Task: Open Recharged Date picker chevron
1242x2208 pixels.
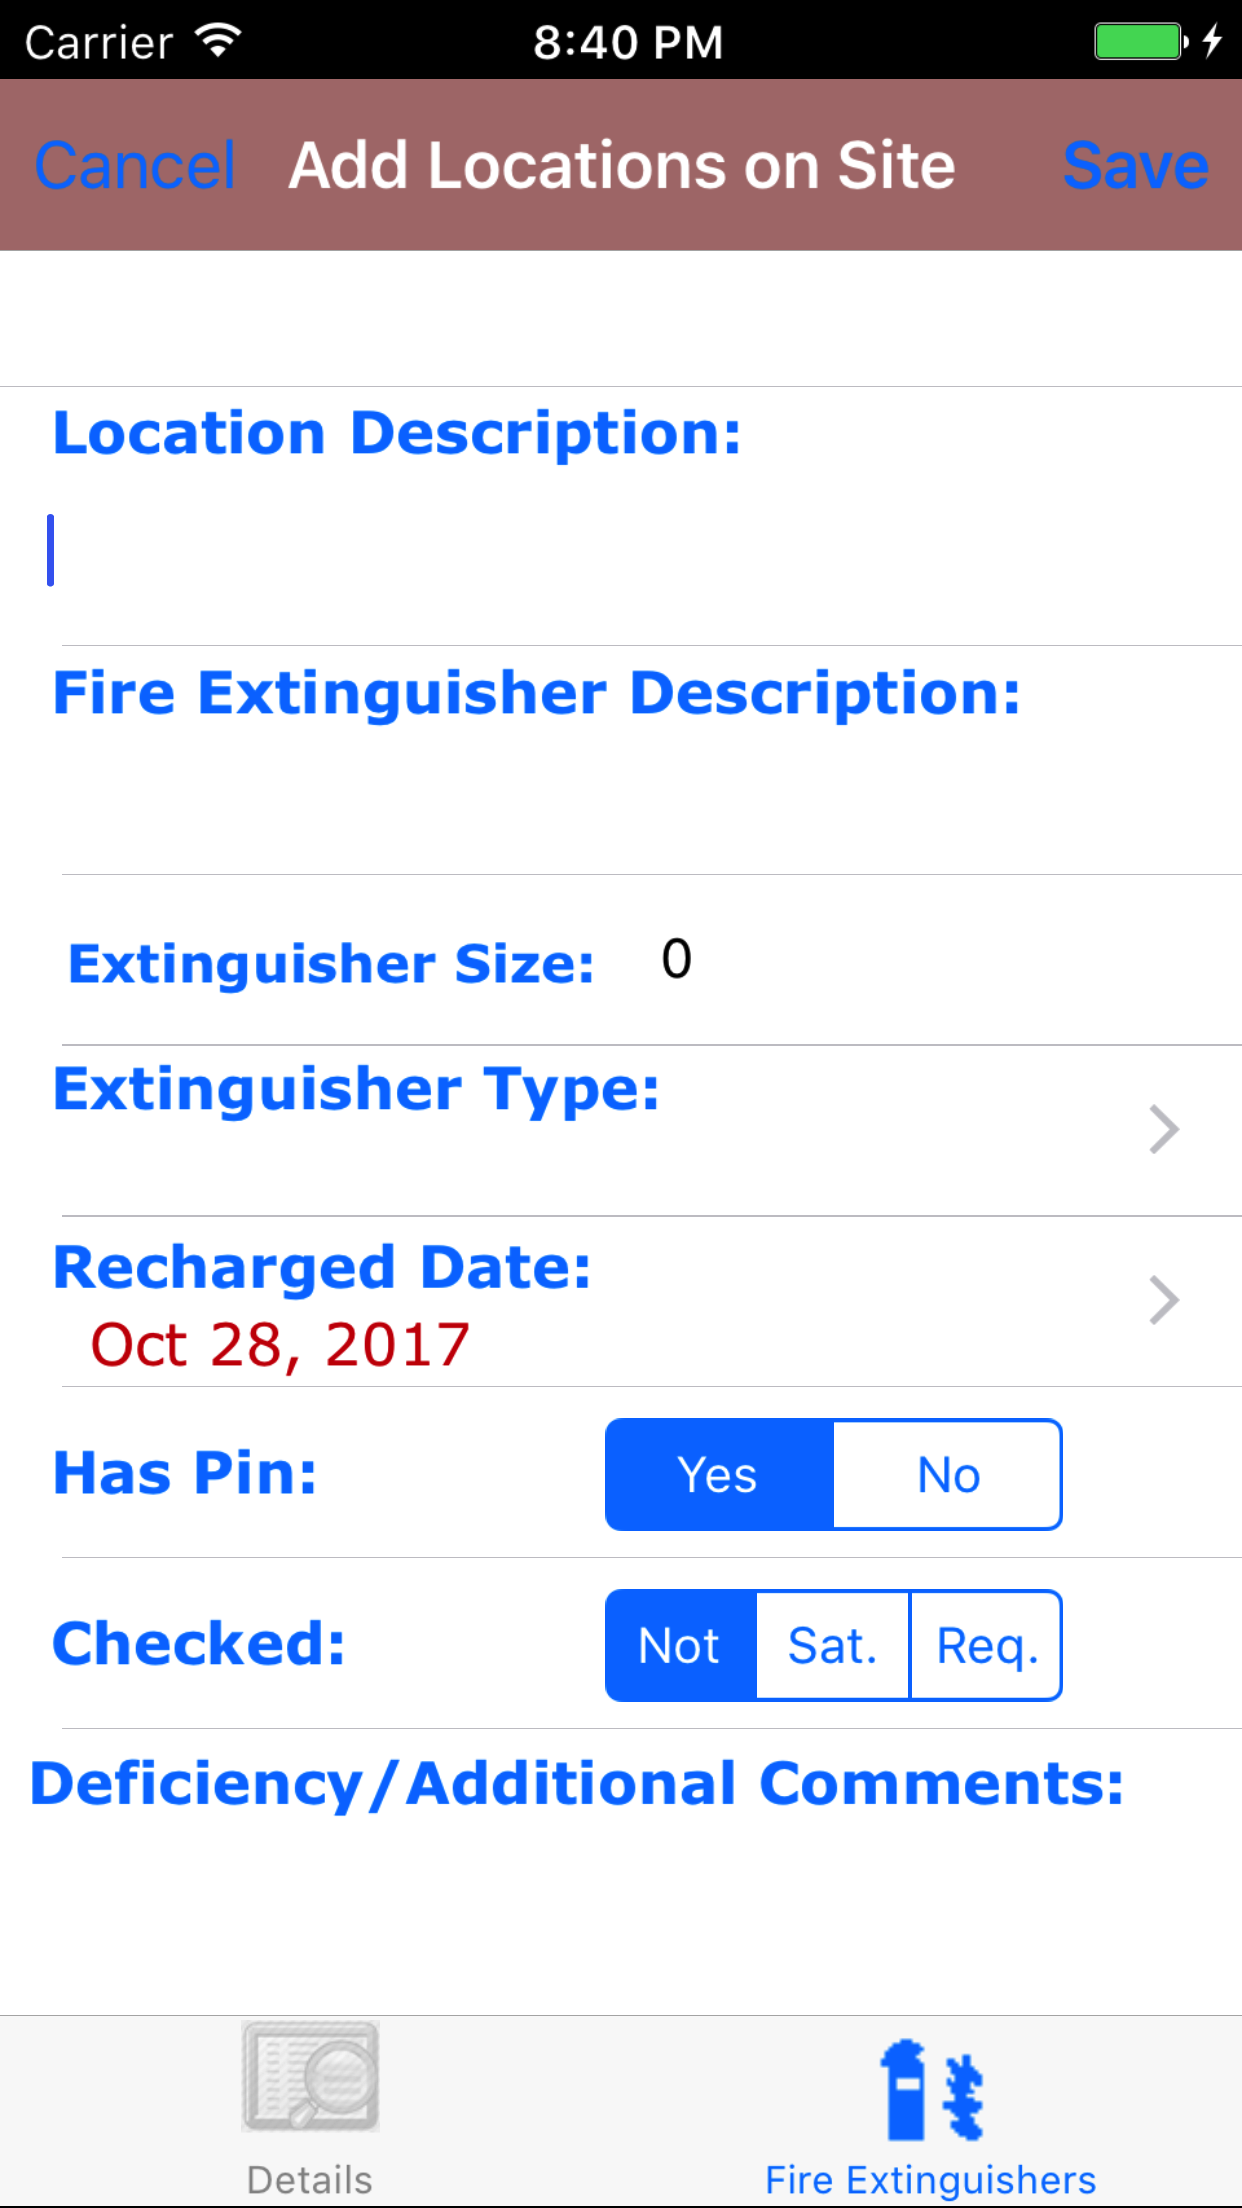Action: (1164, 1300)
